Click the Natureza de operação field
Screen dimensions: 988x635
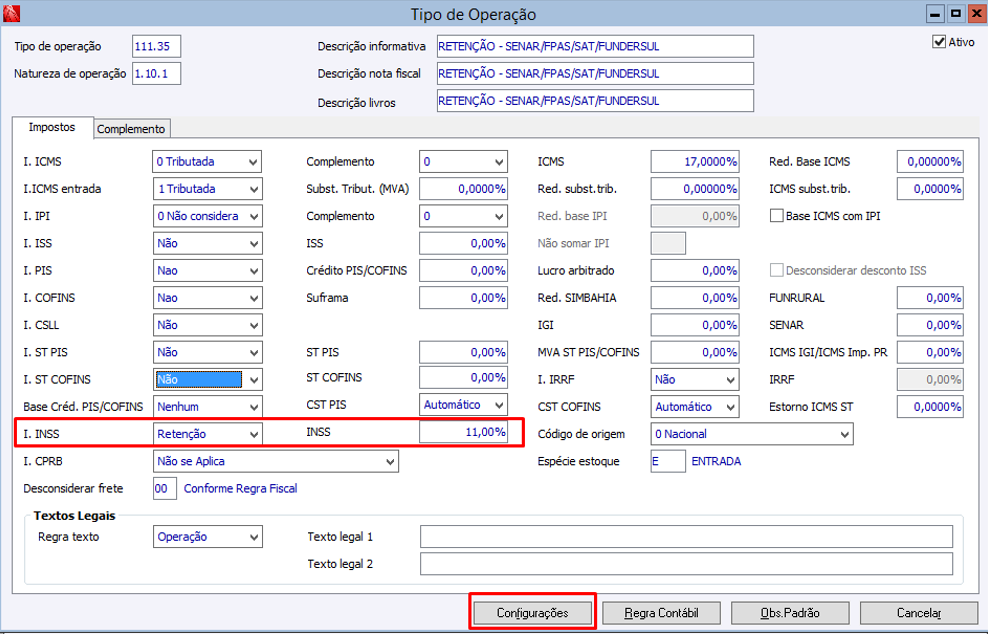(x=156, y=74)
